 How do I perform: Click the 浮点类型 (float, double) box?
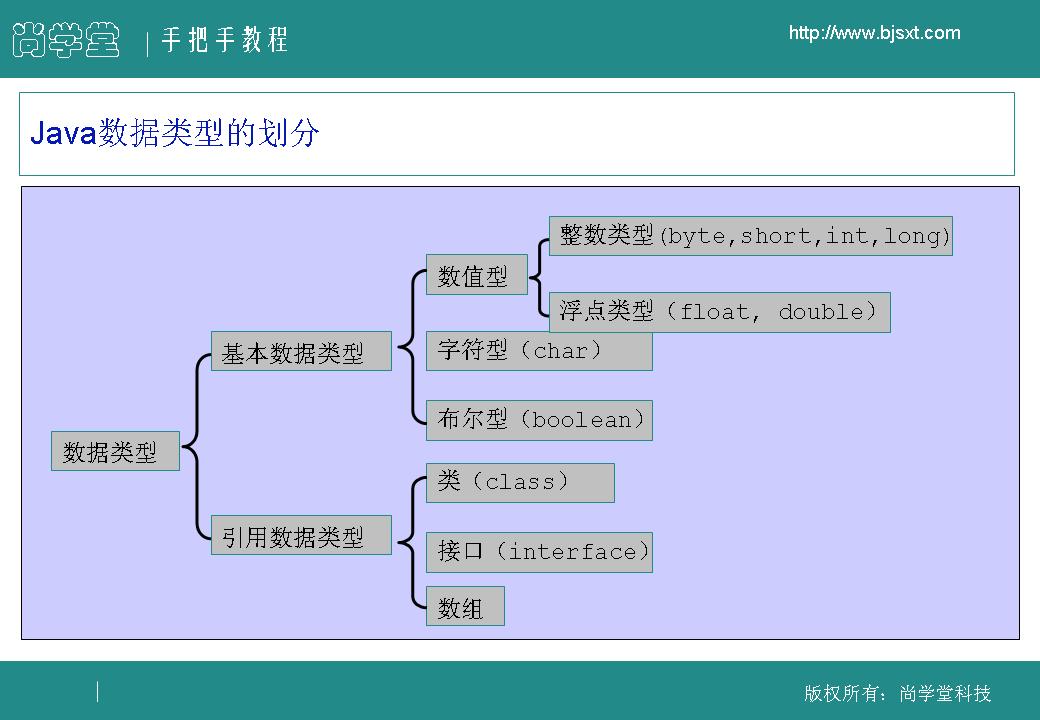coord(720,312)
